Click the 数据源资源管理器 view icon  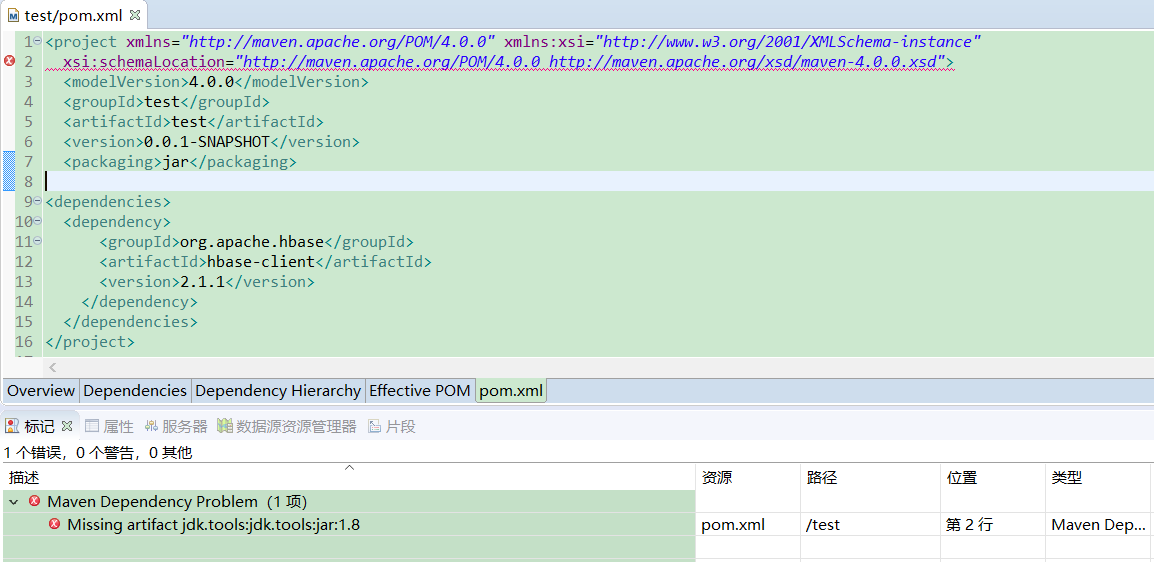(x=224, y=426)
